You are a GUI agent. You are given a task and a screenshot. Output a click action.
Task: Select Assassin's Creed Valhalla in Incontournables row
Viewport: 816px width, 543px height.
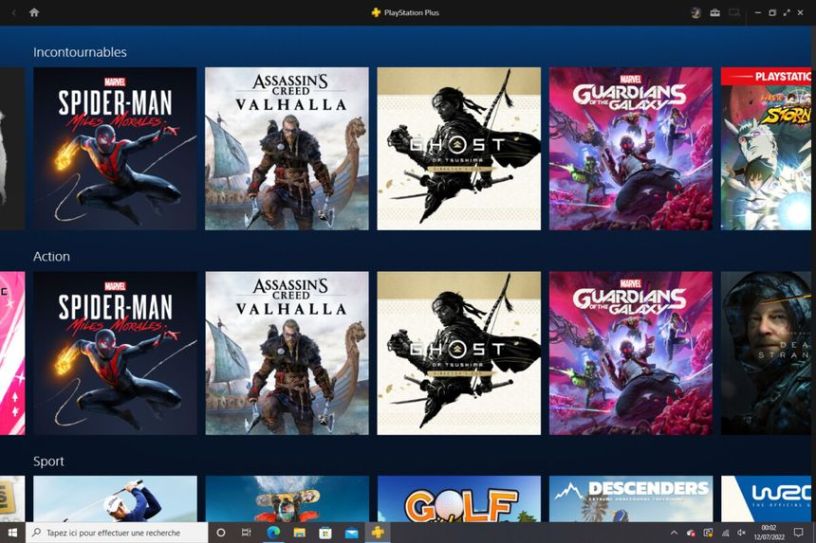click(x=287, y=148)
